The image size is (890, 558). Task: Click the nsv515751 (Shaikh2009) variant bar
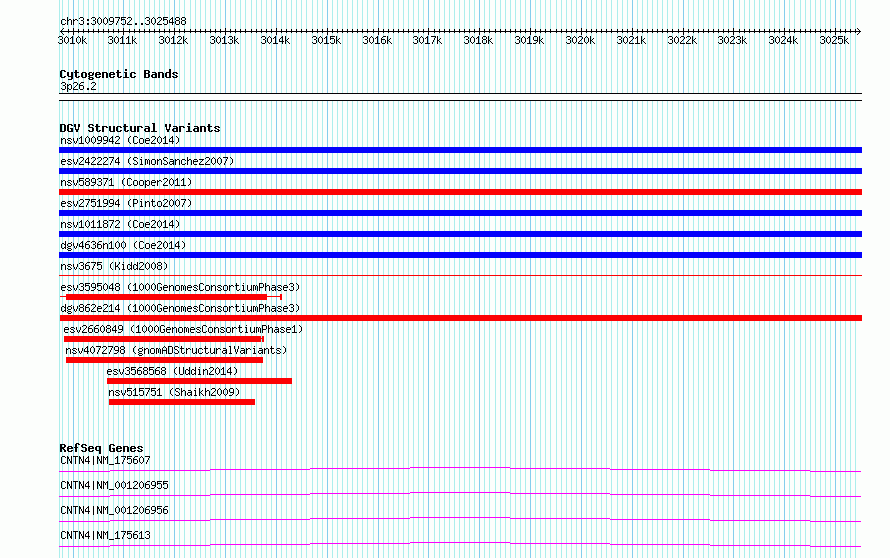(182, 402)
